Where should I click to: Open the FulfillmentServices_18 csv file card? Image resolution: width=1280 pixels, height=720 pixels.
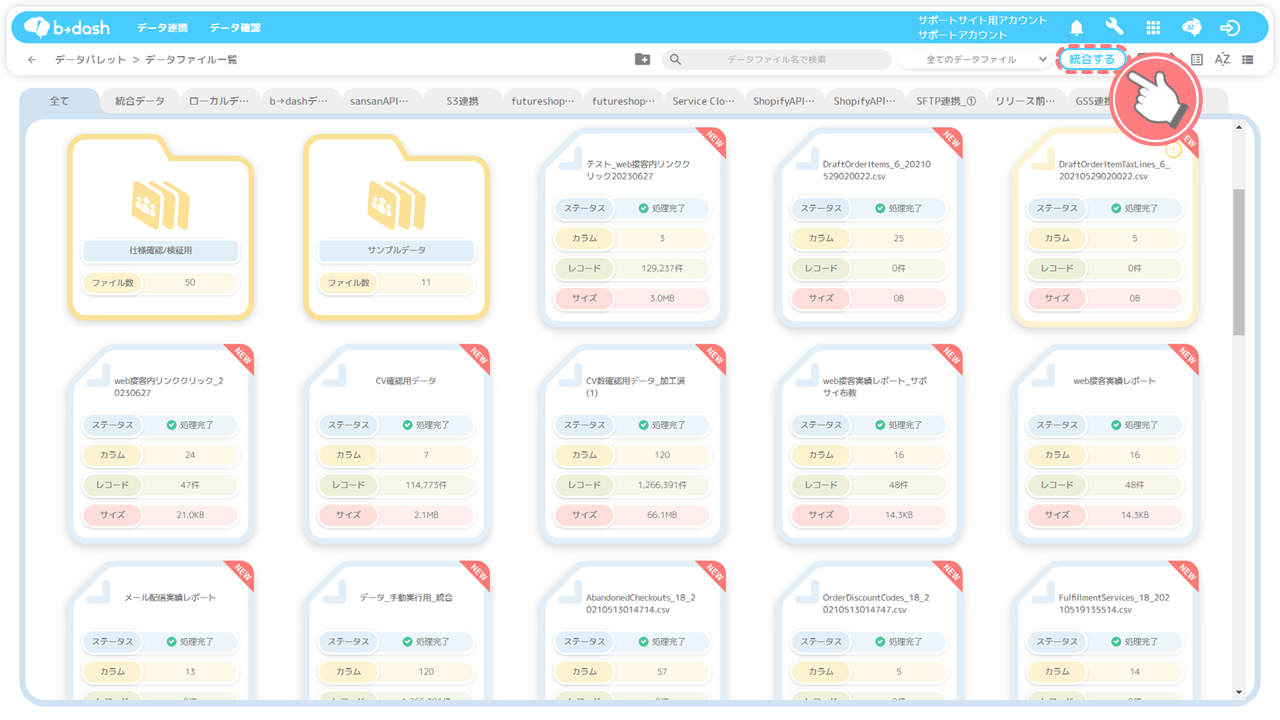tap(1106, 630)
